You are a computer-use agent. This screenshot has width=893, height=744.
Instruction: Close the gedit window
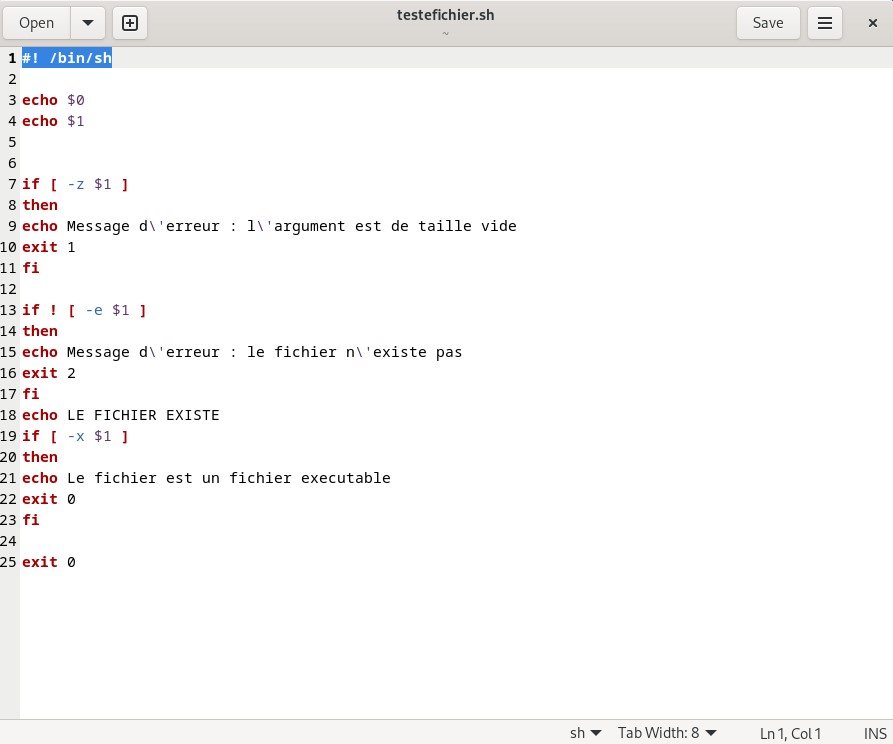point(872,23)
